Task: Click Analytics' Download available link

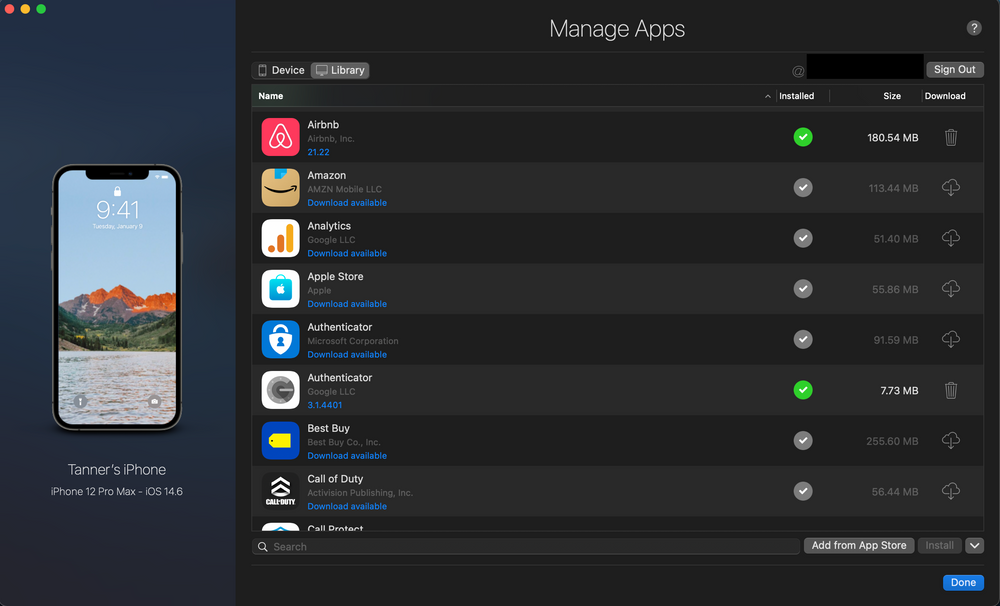Action: tap(347, 253)
